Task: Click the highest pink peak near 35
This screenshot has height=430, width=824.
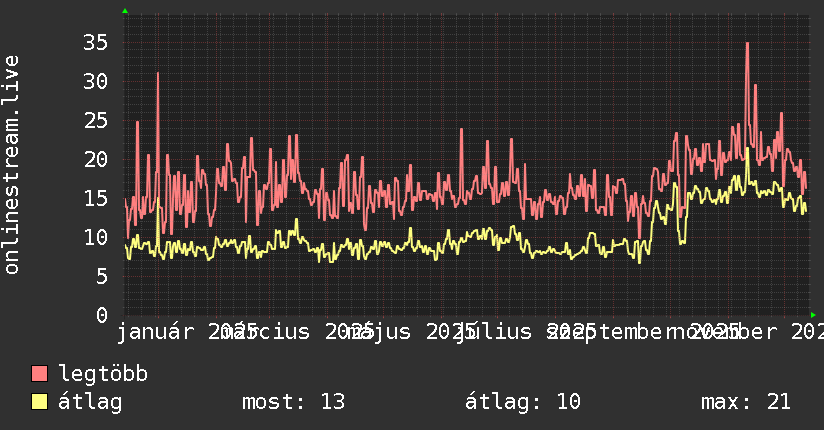Action: 747,44
